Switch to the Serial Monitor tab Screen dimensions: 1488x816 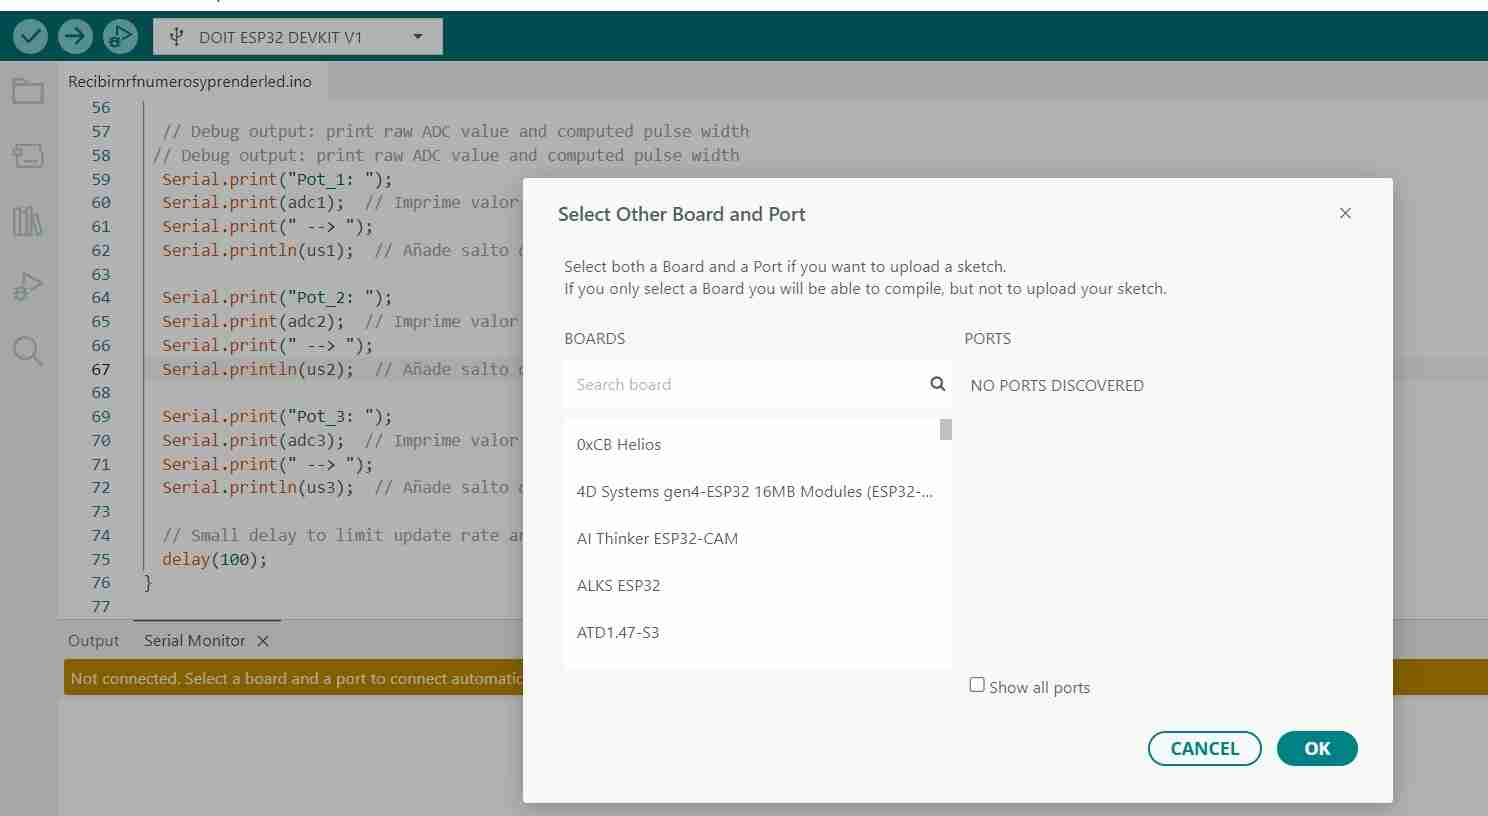pyautogui.click(x=194, y=640)
